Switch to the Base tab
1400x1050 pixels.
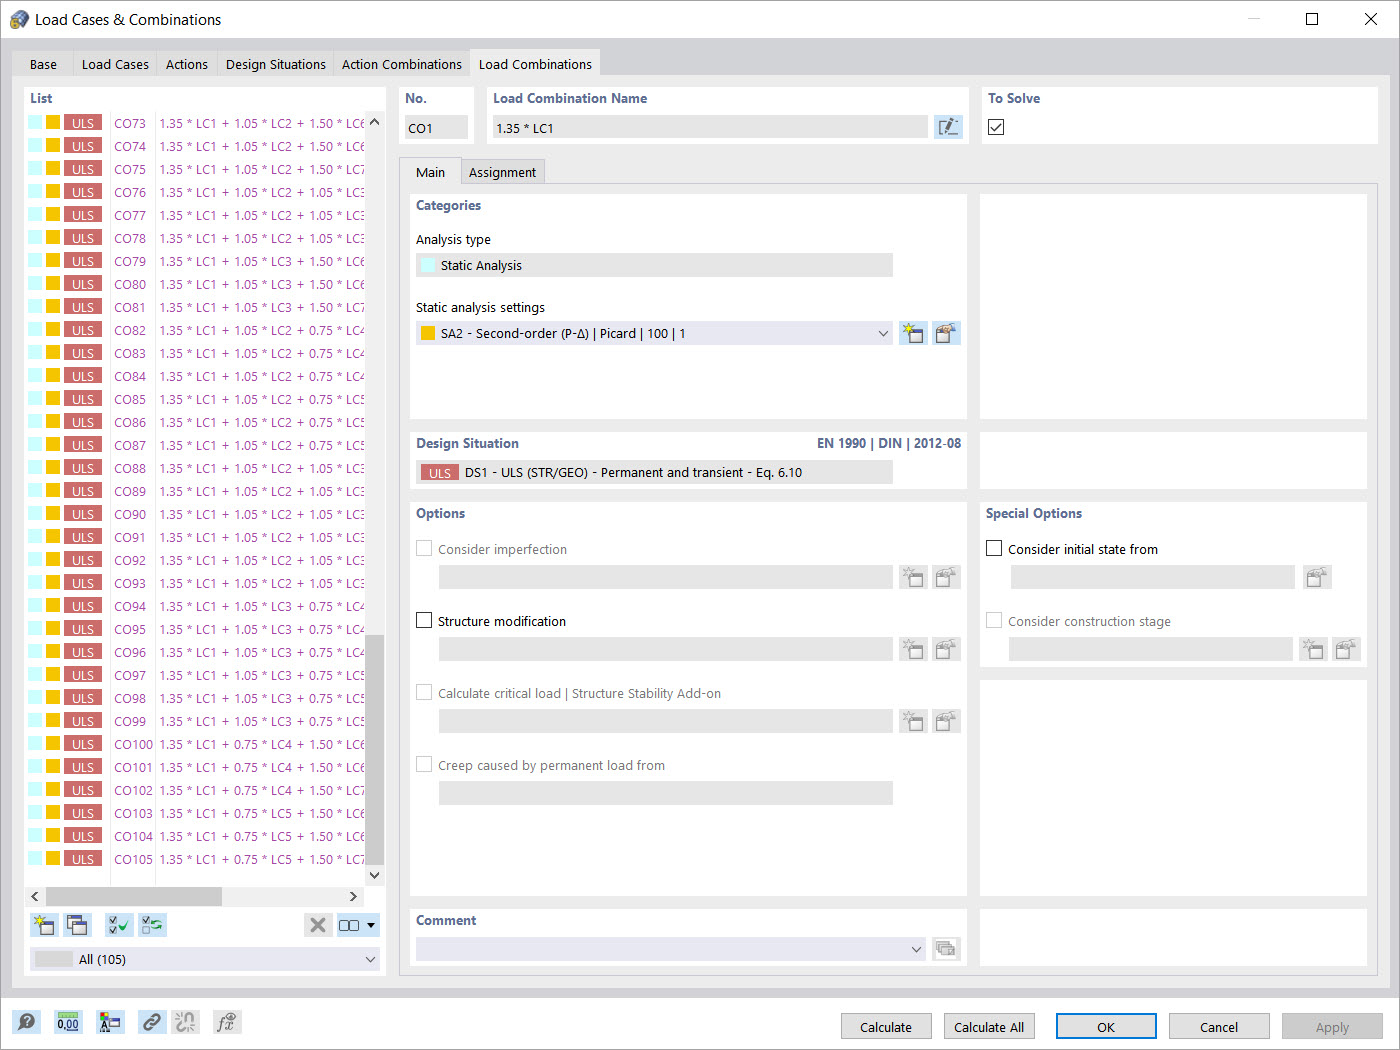click(43, 64)
